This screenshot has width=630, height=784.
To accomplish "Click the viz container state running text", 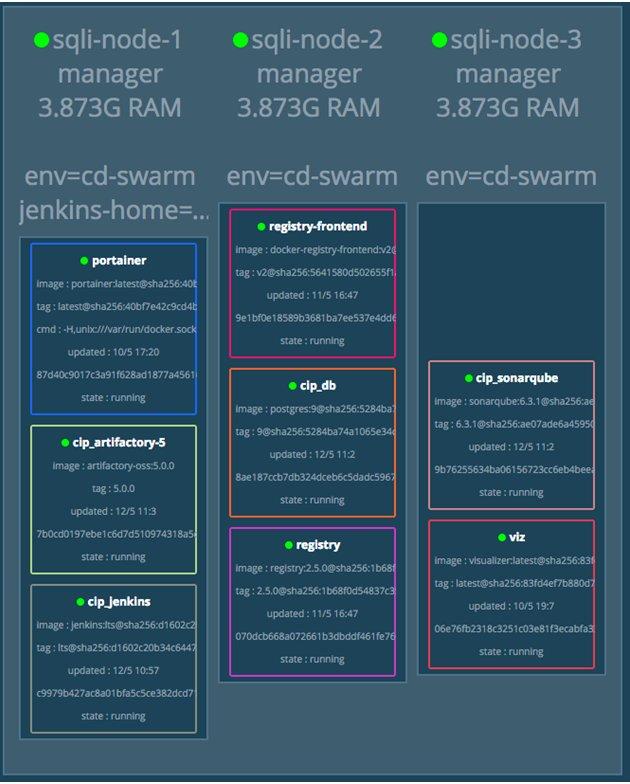I will click(x=511, y=651).
